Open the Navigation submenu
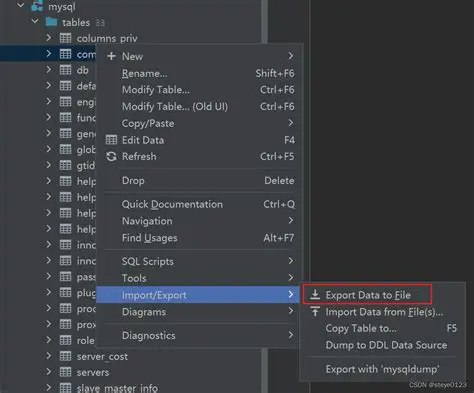 pyautogui.click(x=199, y=221)
